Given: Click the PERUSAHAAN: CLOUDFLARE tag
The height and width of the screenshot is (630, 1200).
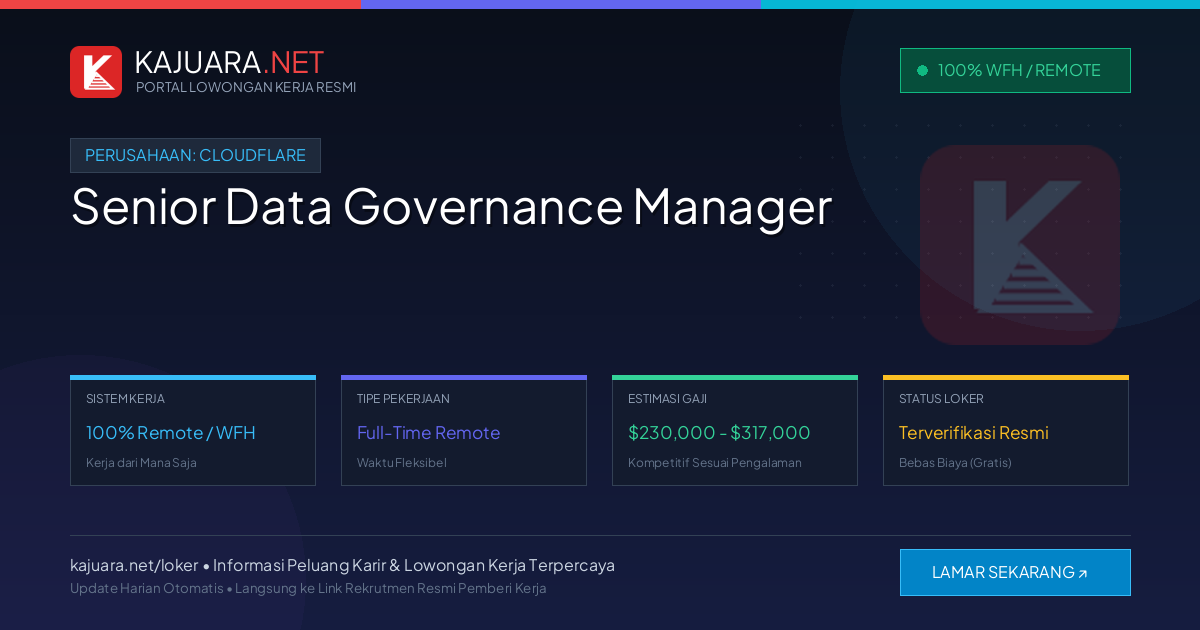Looking at the screenshot, I should (x=195, y=155).
